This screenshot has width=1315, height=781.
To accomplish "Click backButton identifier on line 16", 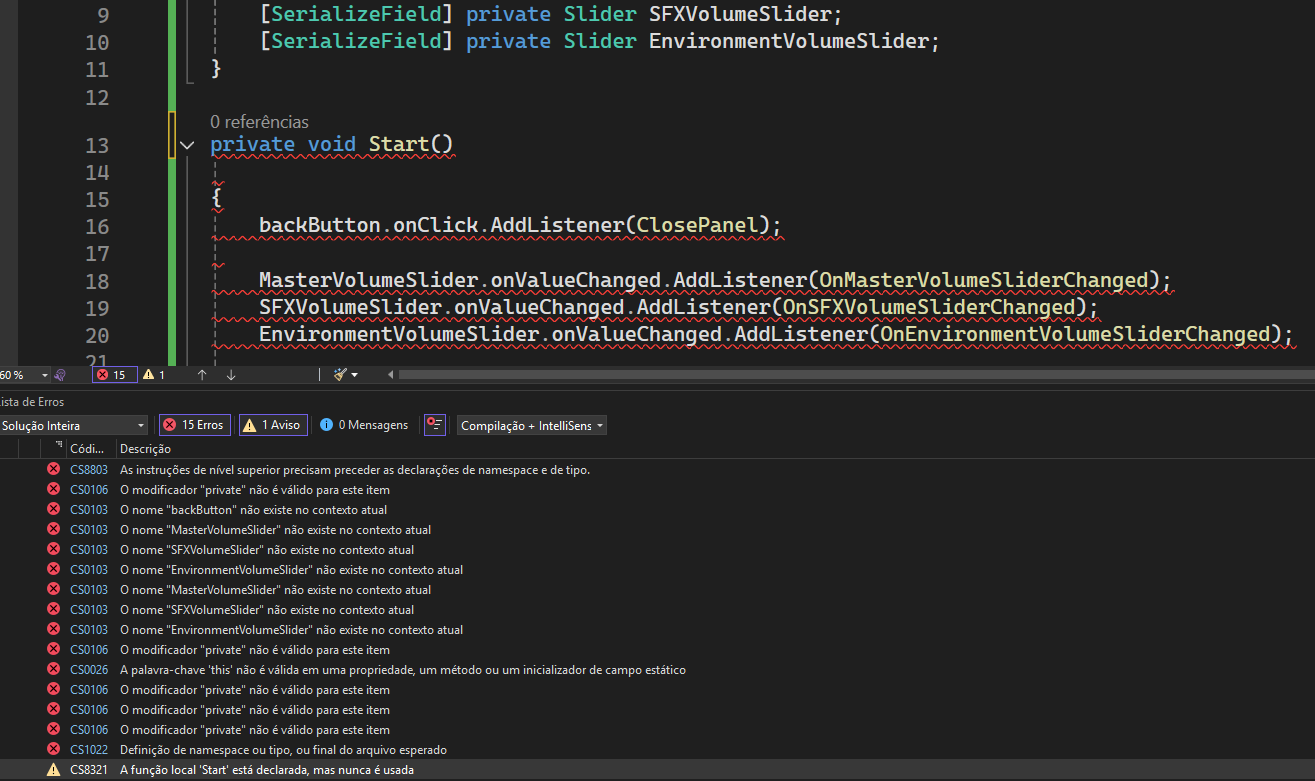I will click(x=320, y=225).
